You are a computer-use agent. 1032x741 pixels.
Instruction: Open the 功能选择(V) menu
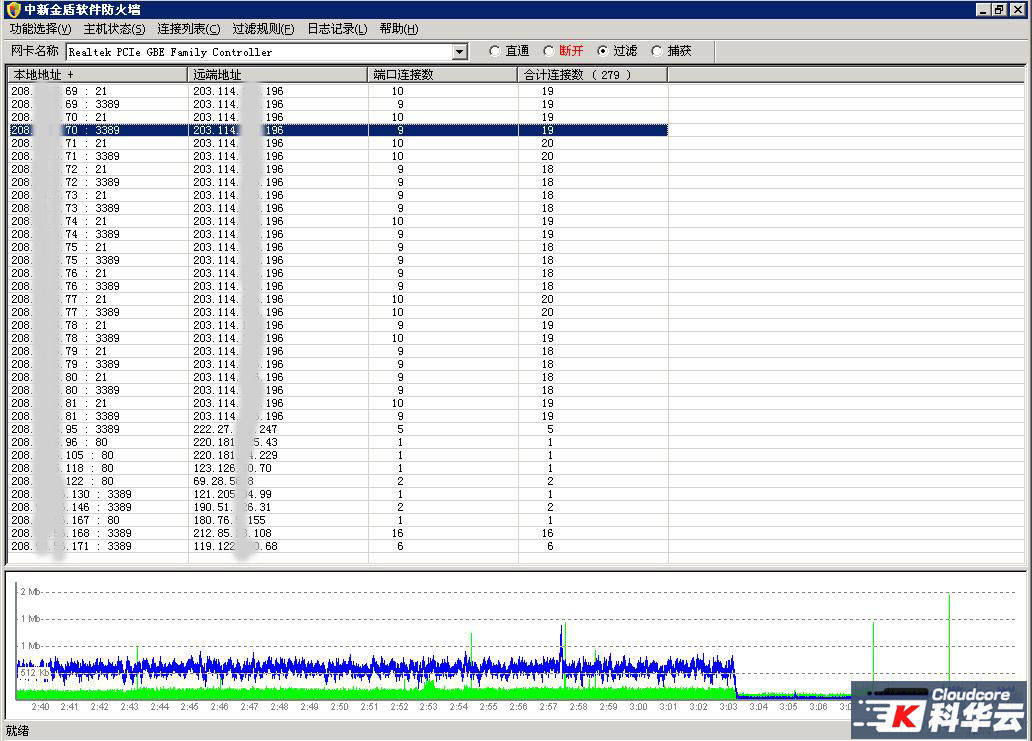40,29
